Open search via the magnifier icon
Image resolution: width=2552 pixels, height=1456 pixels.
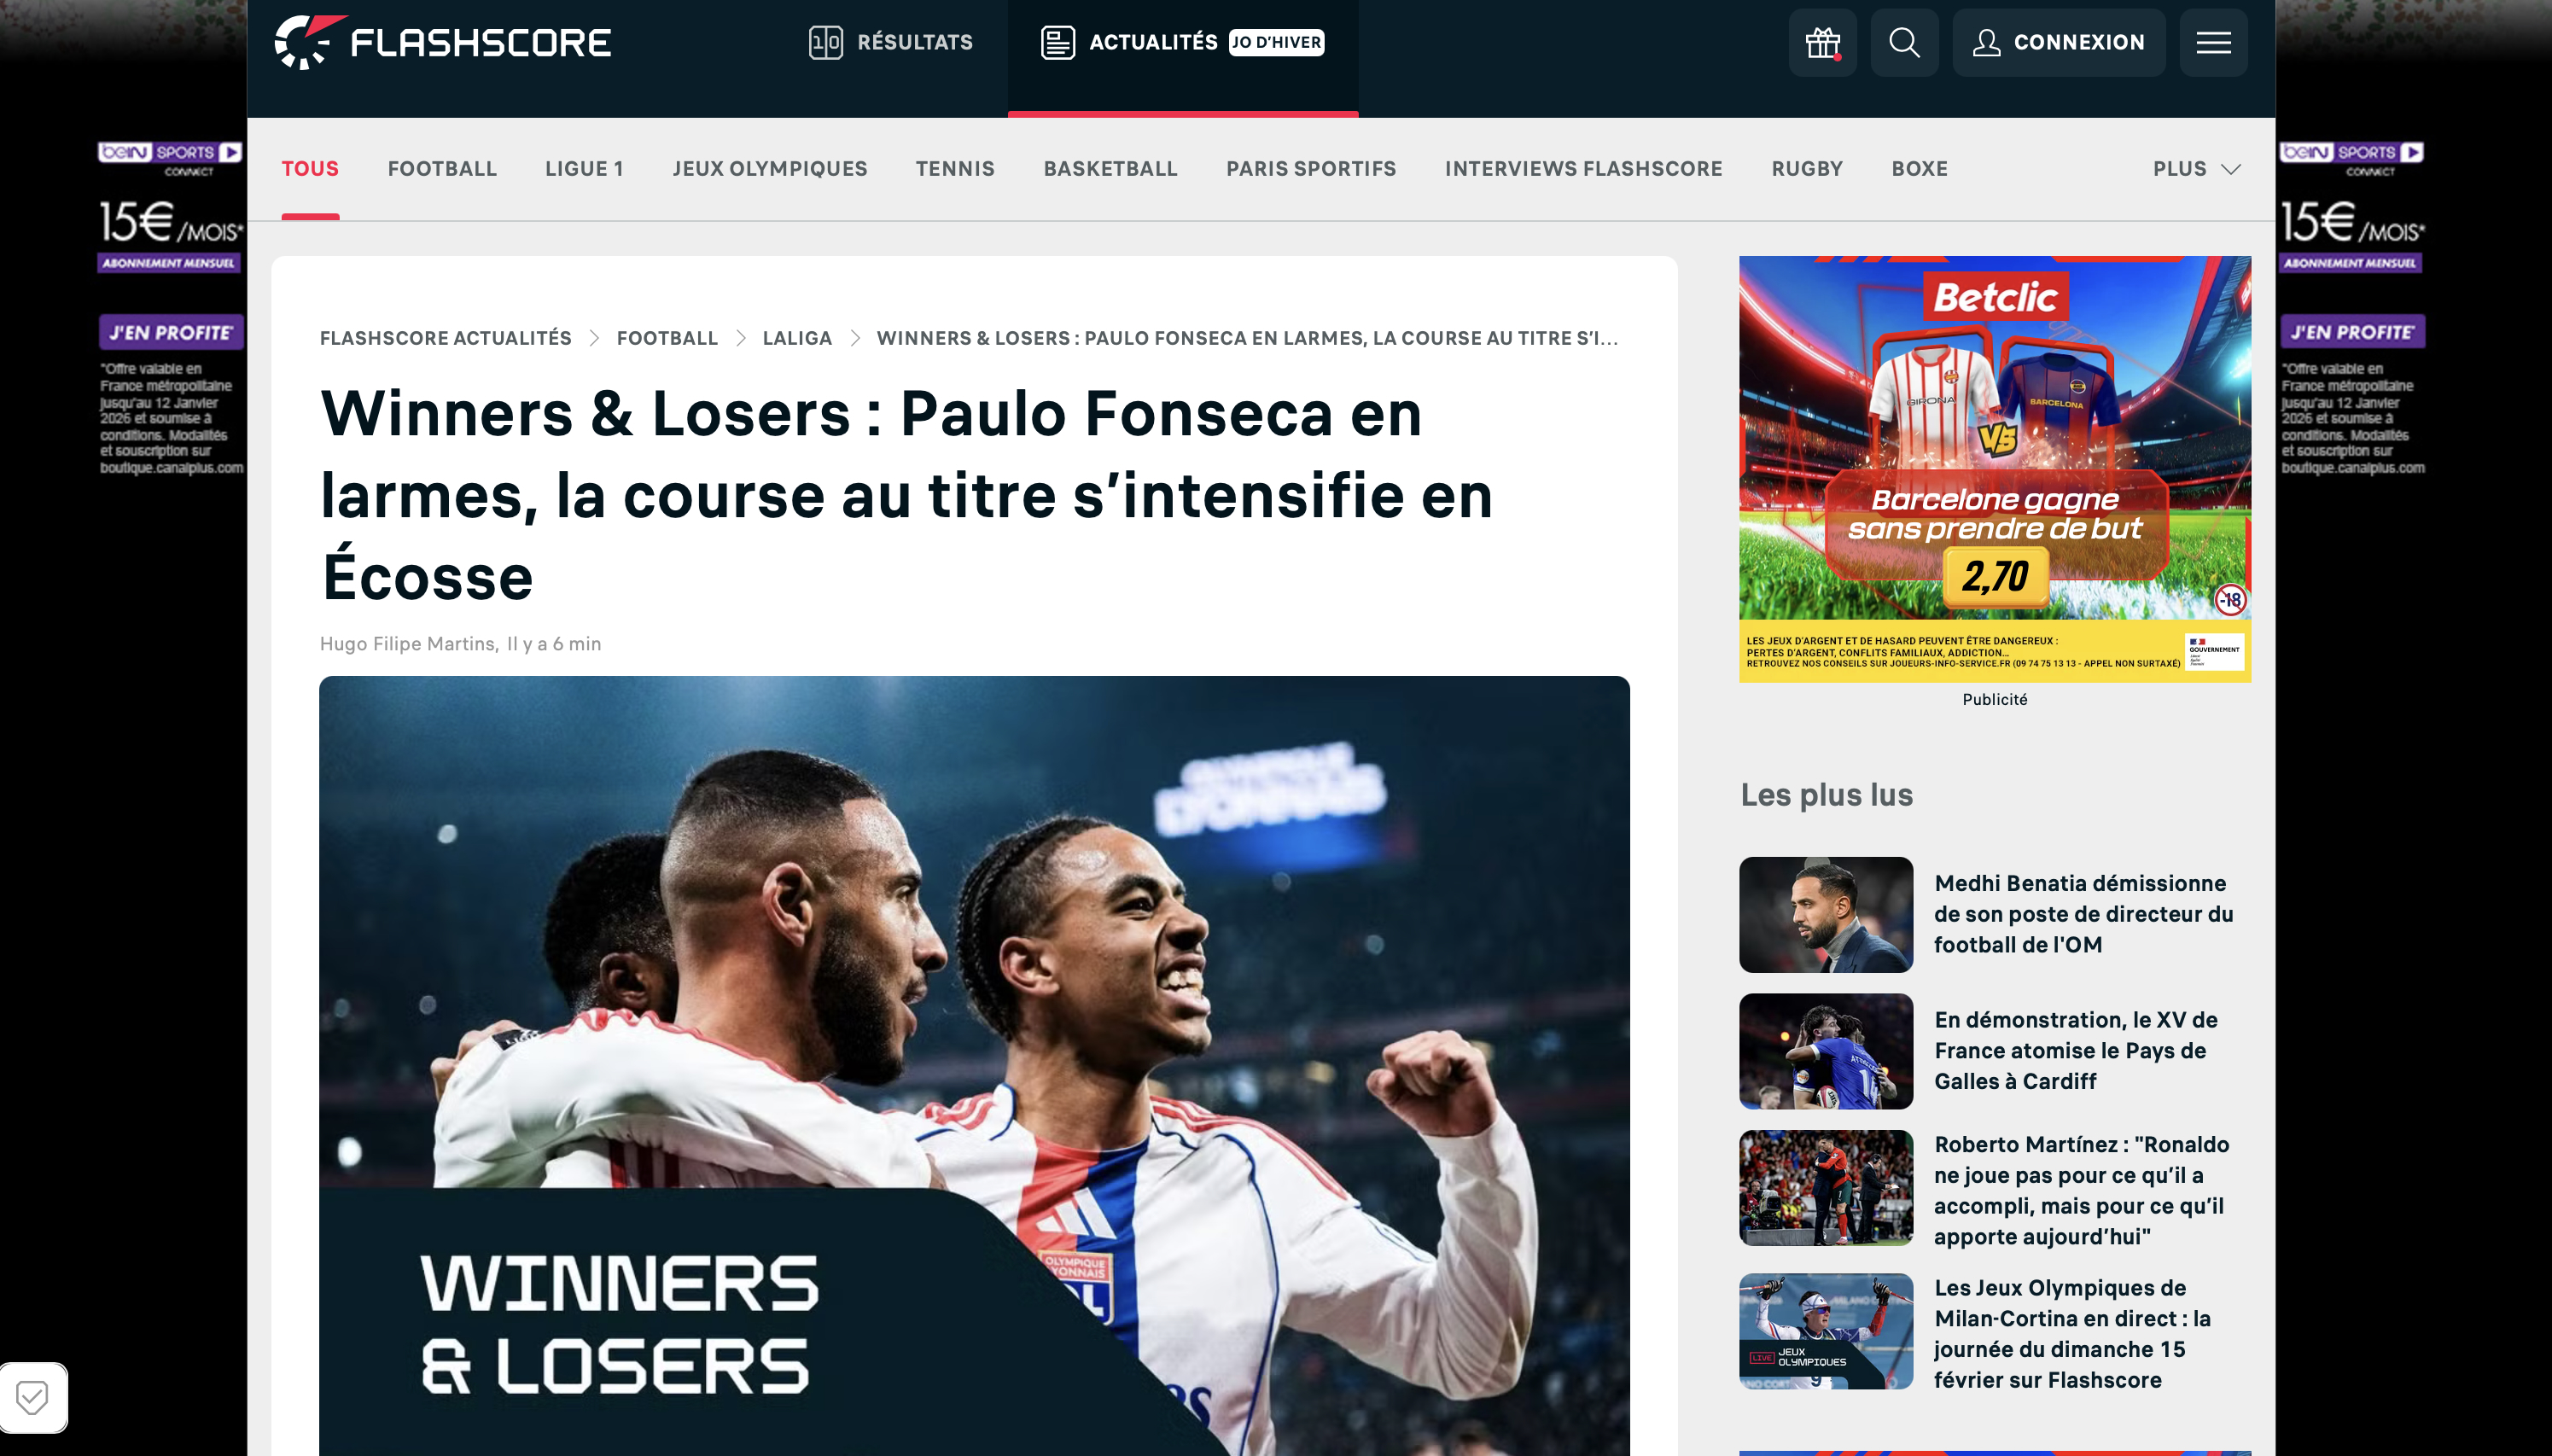coord(1904,42)
